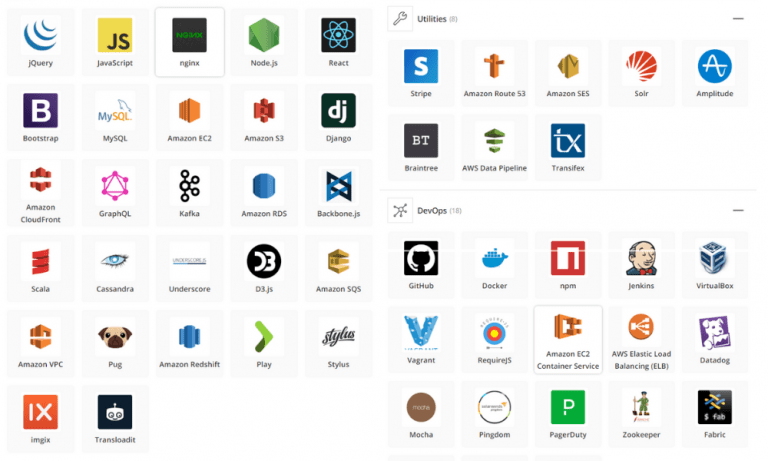Select the Amazon SES icon
The width and height of the screenshot is (768, 461).
tap(568, 66)
